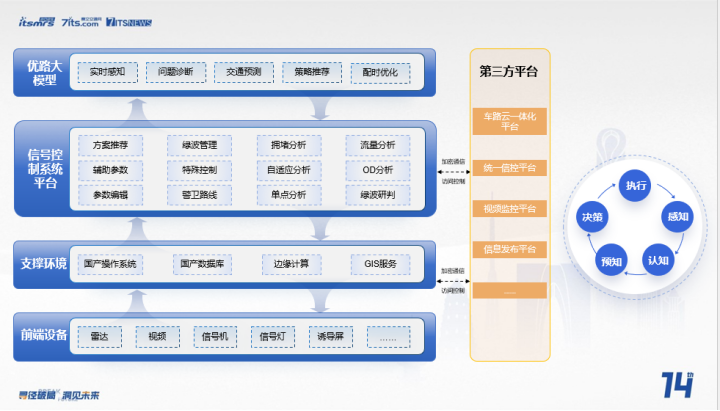
Task: Click the 寻径破局 洞见未来 slogan
Action: [x=59, y=395]
